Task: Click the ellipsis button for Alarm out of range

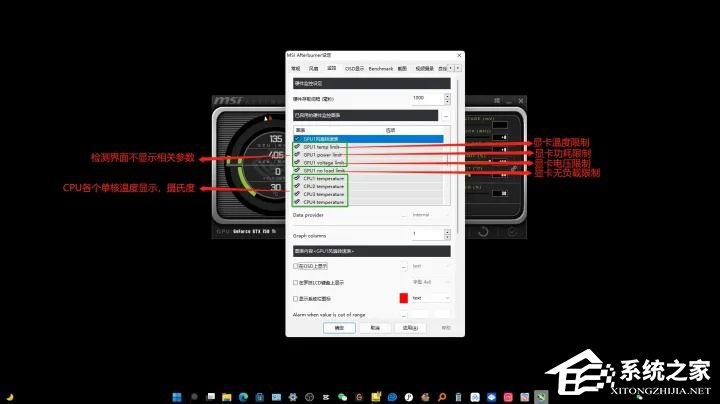Action: [404, 315]
